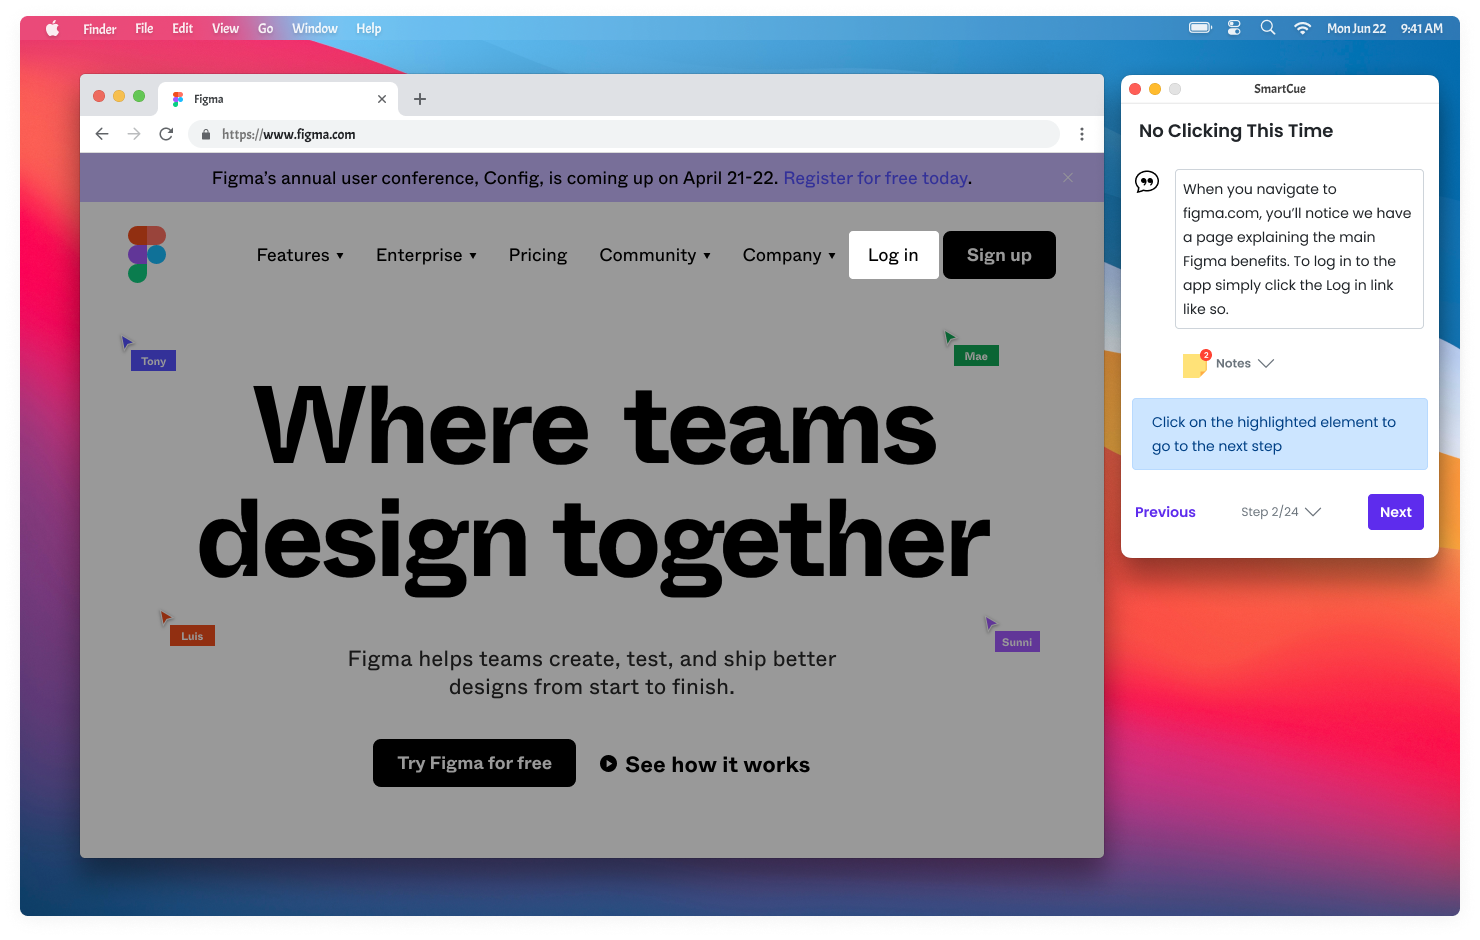Click the speech bubble icon in SmartCue
This screenshot has width=1480, height=940.
coord(1147,182)
